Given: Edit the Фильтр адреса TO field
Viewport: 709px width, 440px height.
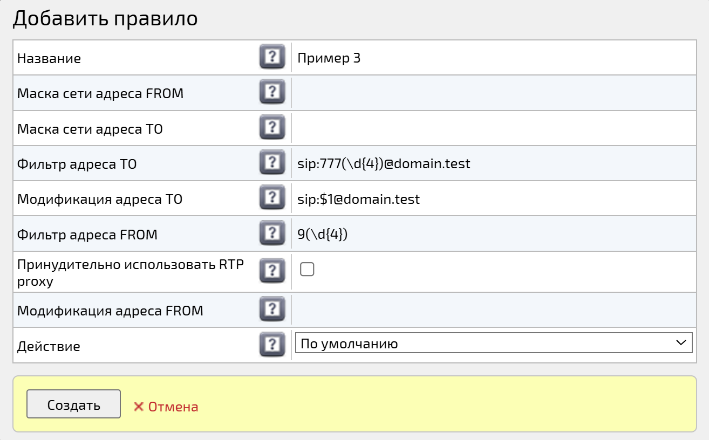Looking at the screenshot, I should click(x=494, y=163).
